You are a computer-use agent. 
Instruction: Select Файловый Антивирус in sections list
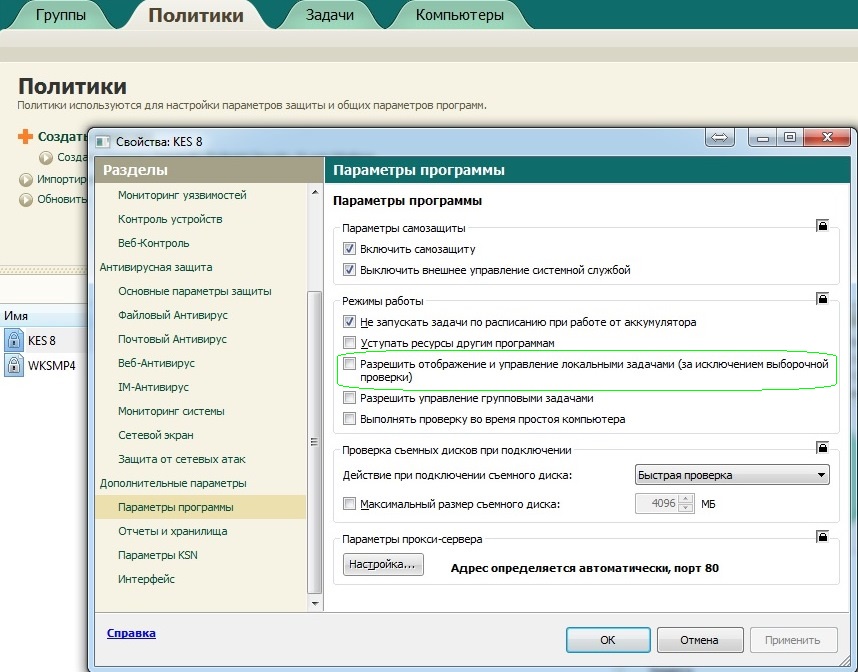[x=173, y=315]
